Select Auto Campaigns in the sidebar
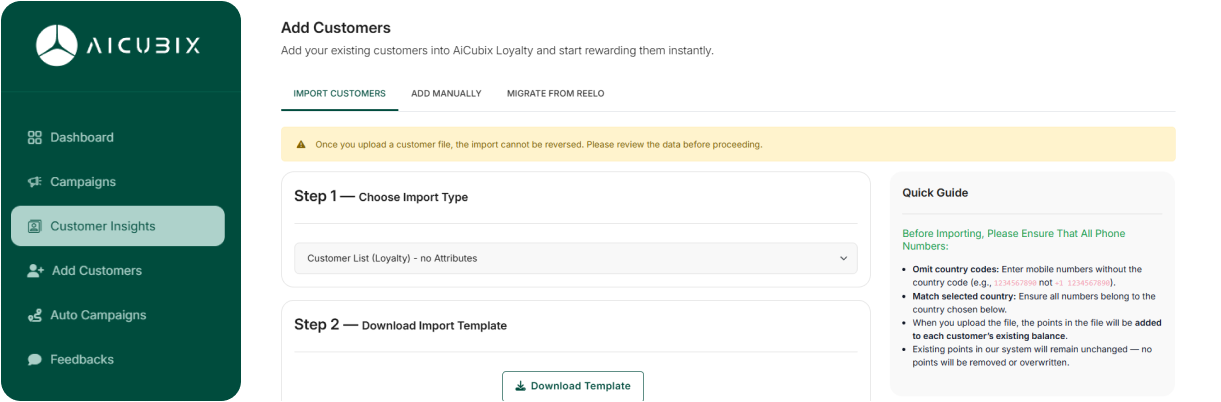Viewport: 1221px width, 402px height. 98,315
